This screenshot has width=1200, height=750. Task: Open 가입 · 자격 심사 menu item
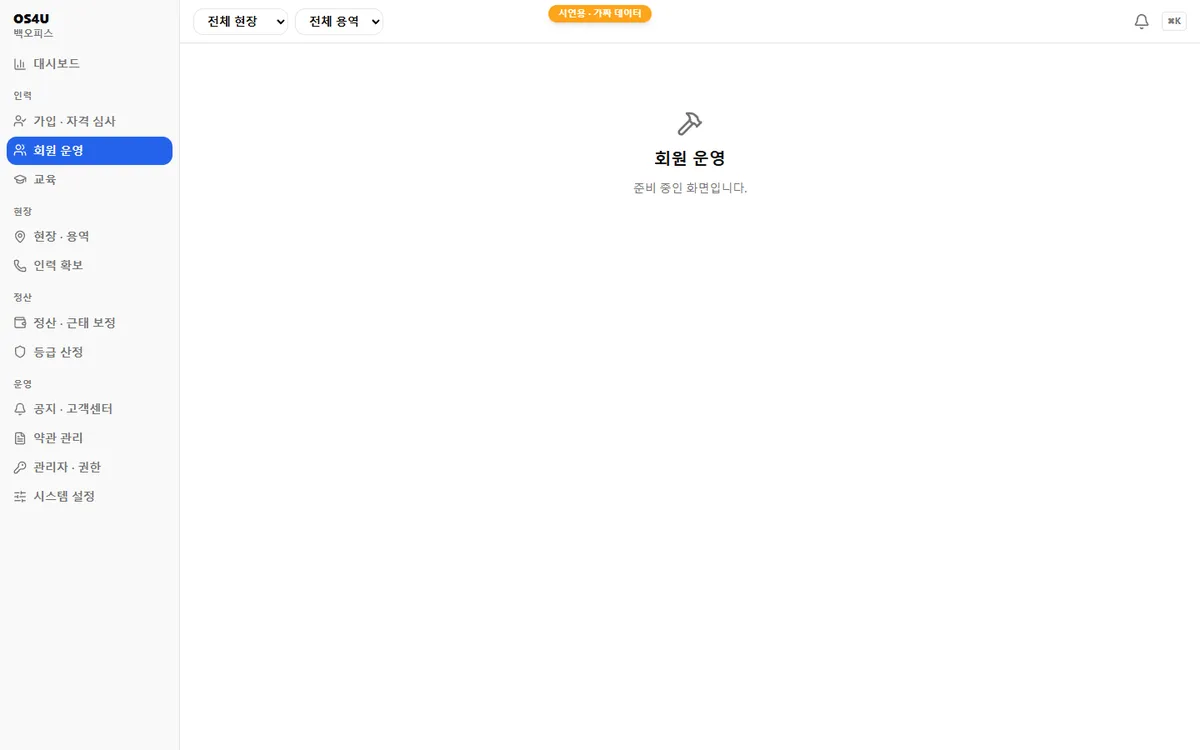[x=90, y=121]
